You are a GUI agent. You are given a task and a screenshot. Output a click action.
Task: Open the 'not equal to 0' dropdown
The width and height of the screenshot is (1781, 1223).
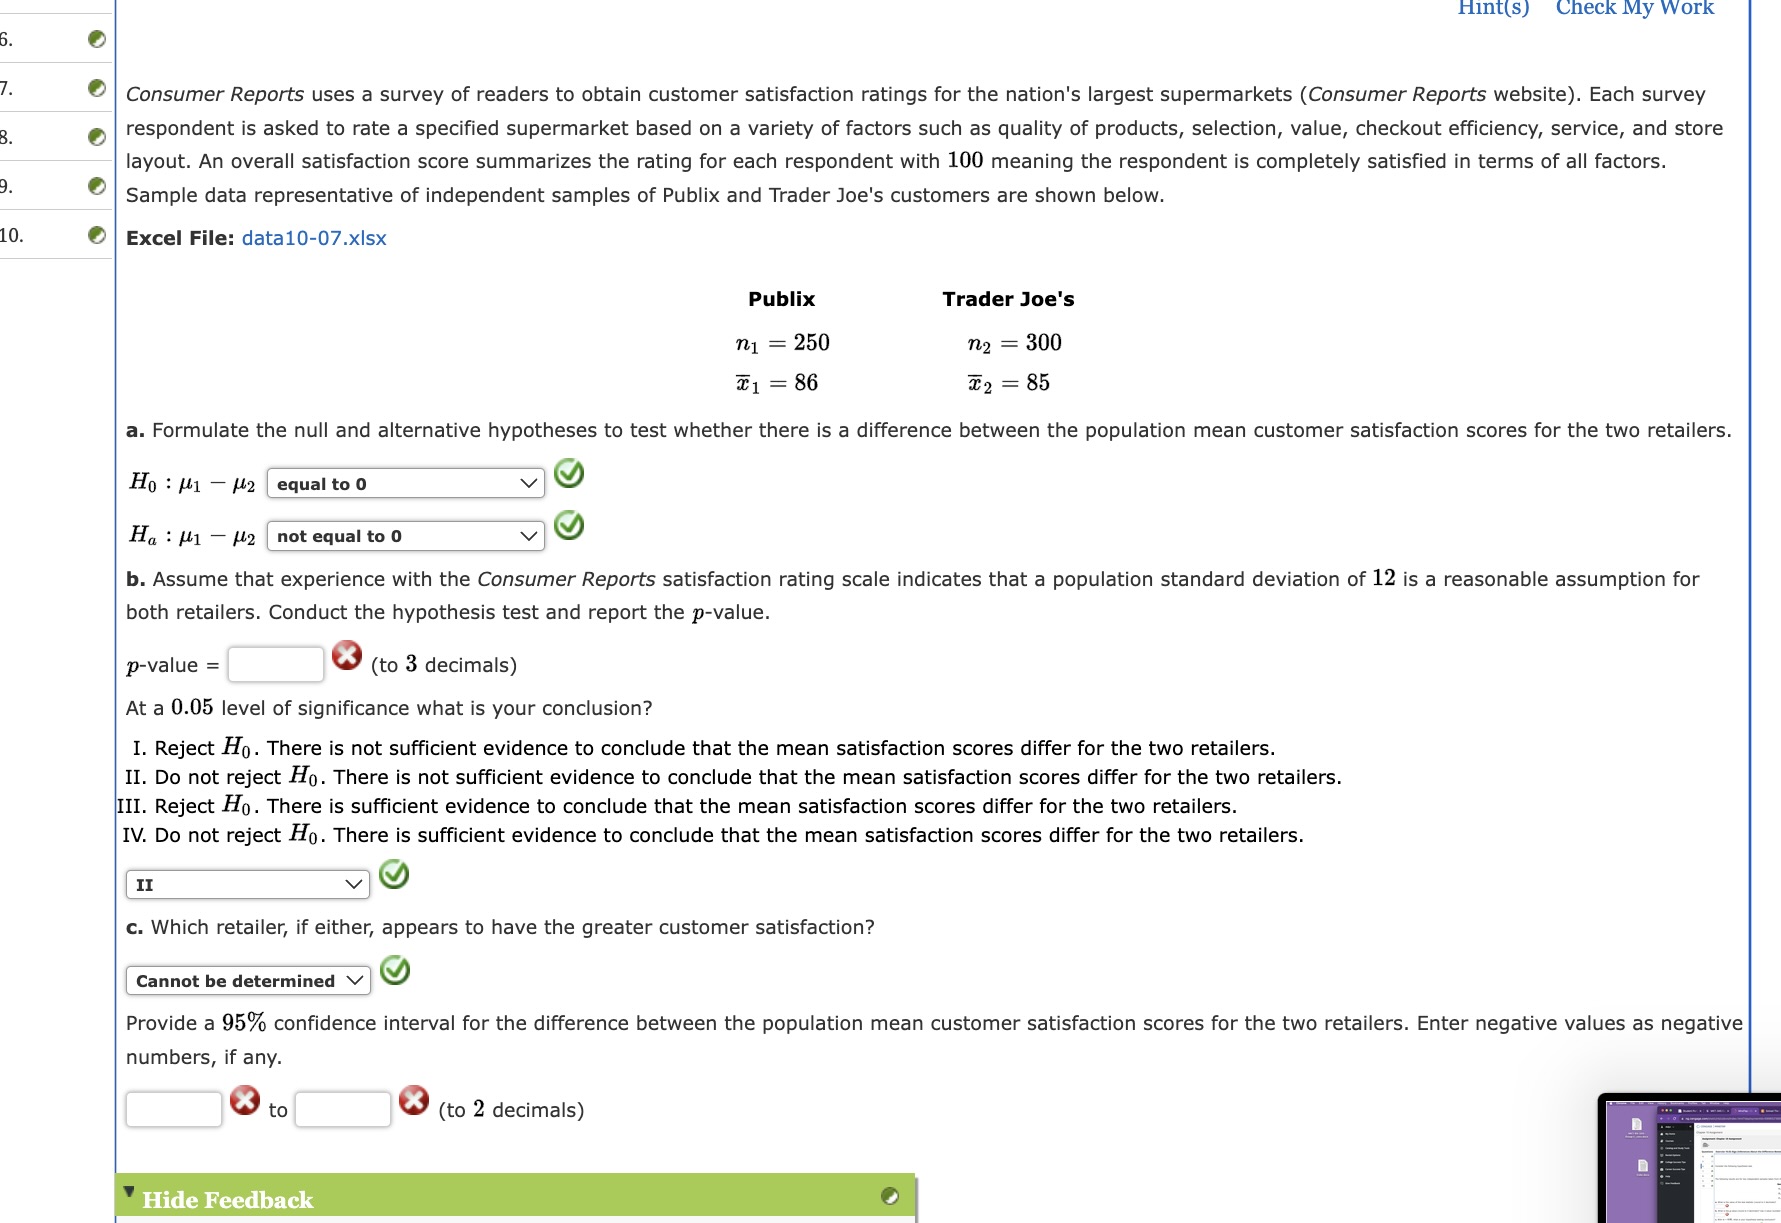point(404,536)
